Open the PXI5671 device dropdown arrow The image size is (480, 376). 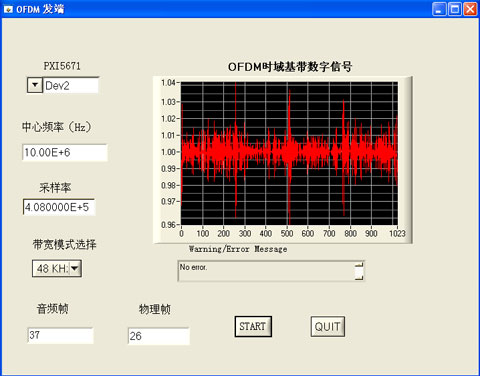point(35,85)
